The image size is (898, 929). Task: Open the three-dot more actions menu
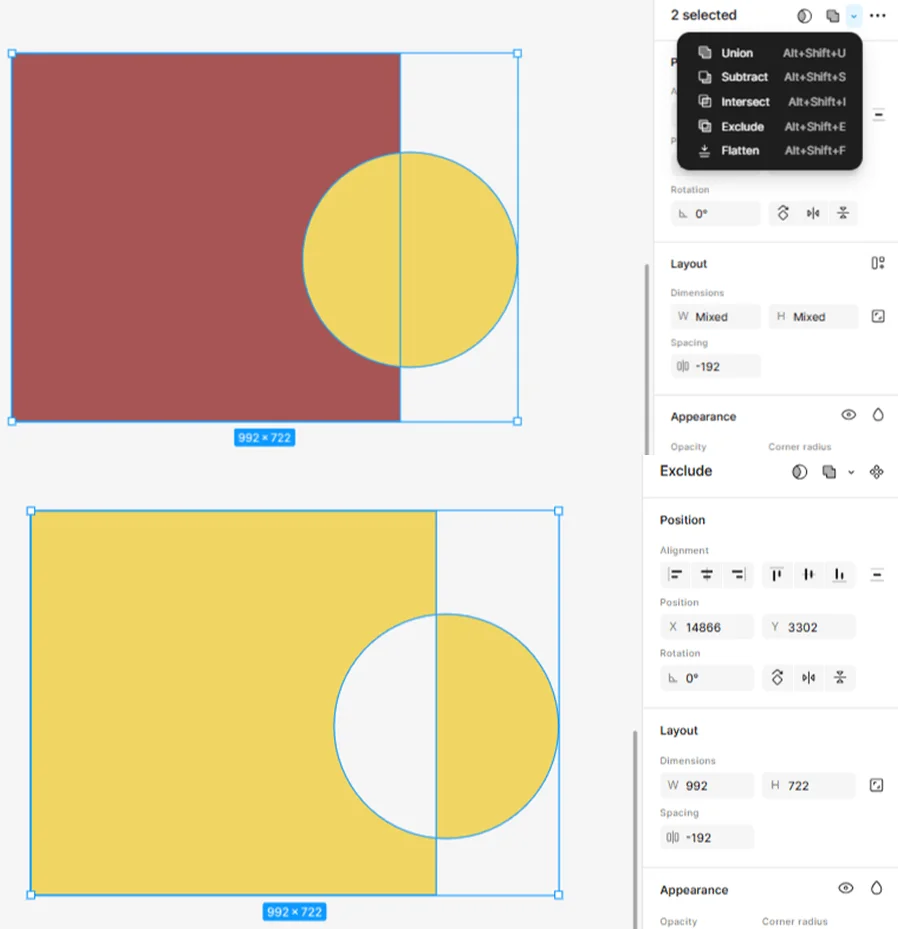point(877,16)
